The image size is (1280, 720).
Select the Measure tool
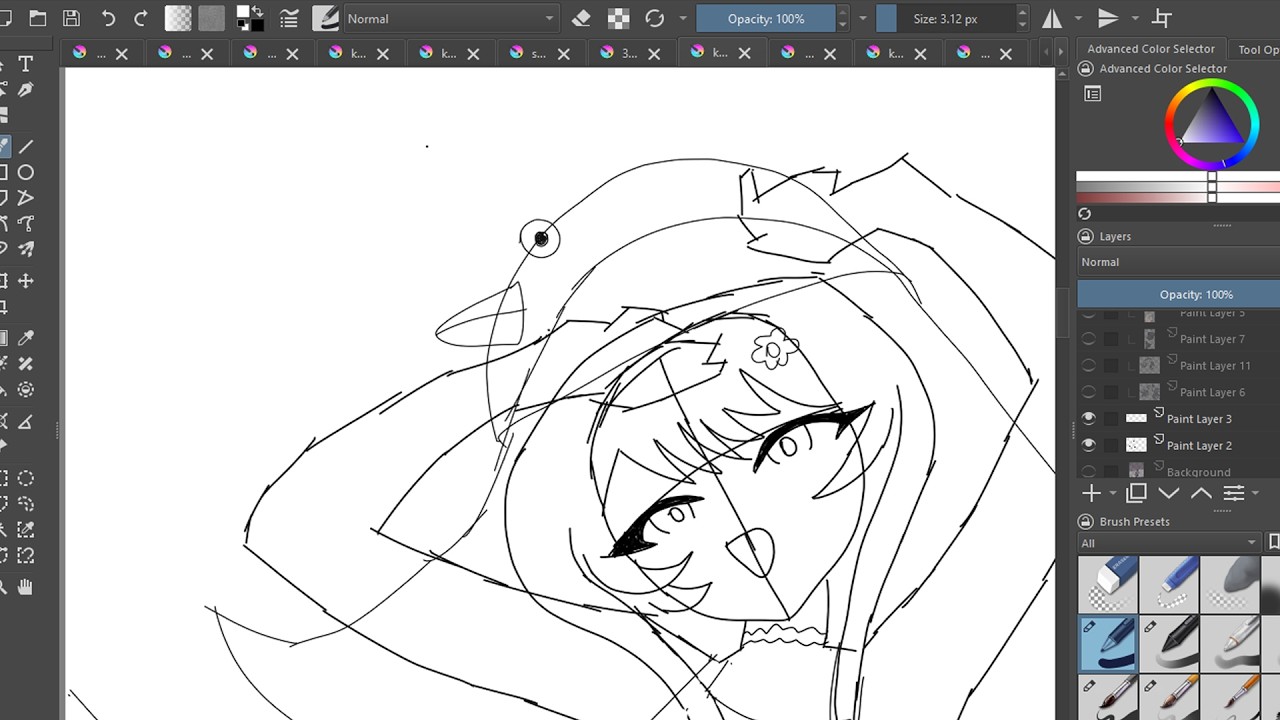tap(26, 422)
